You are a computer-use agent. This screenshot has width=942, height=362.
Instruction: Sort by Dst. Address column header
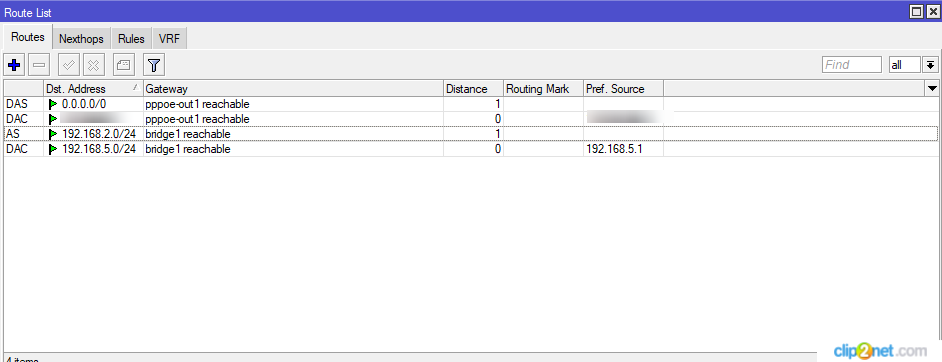[x=94, y=89]
